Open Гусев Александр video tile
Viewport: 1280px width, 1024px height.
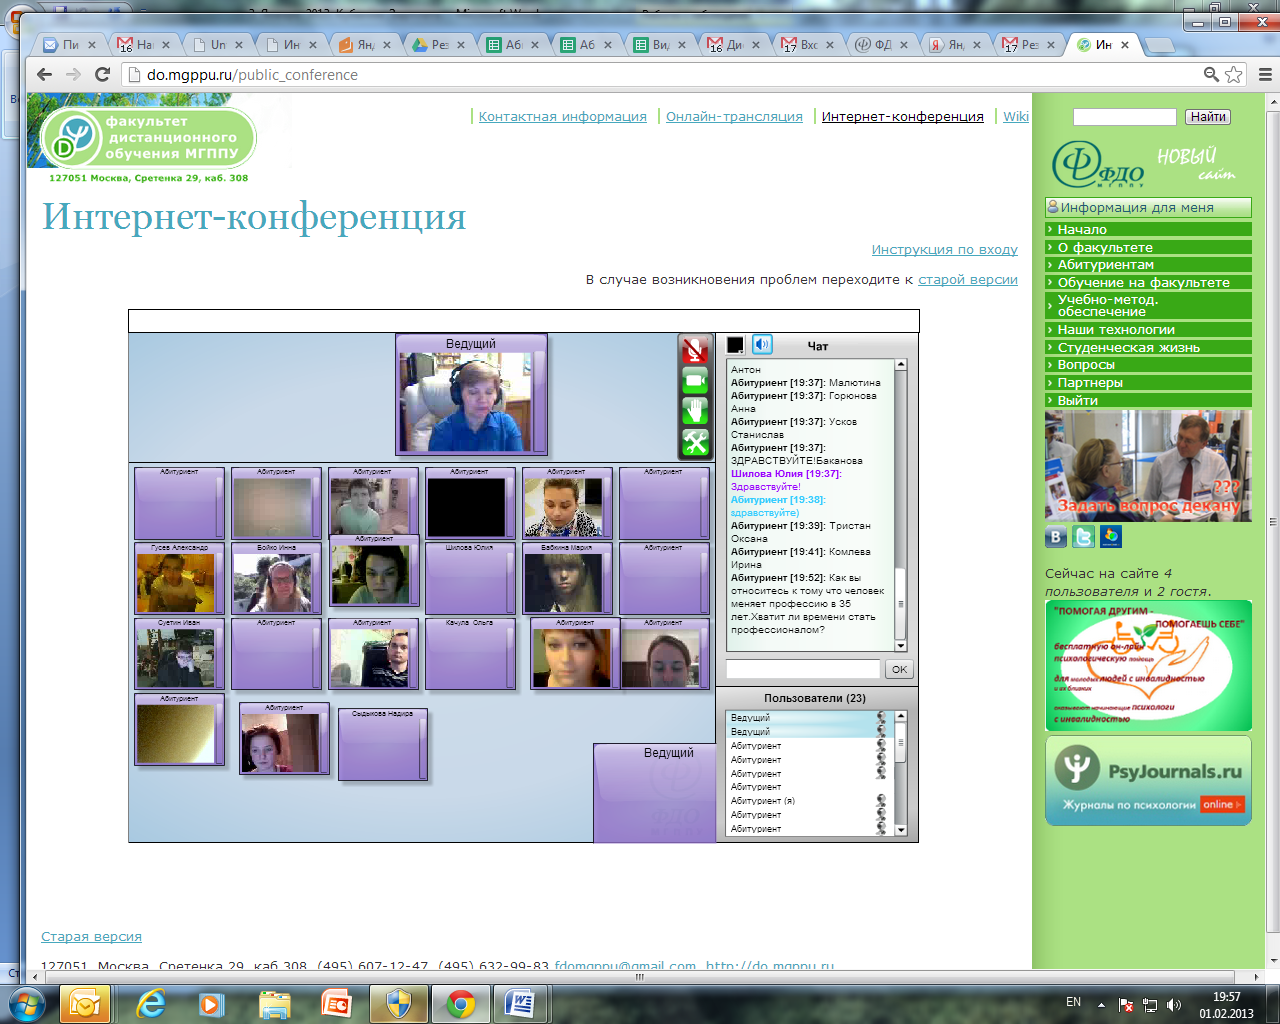(x=180, y=578)
